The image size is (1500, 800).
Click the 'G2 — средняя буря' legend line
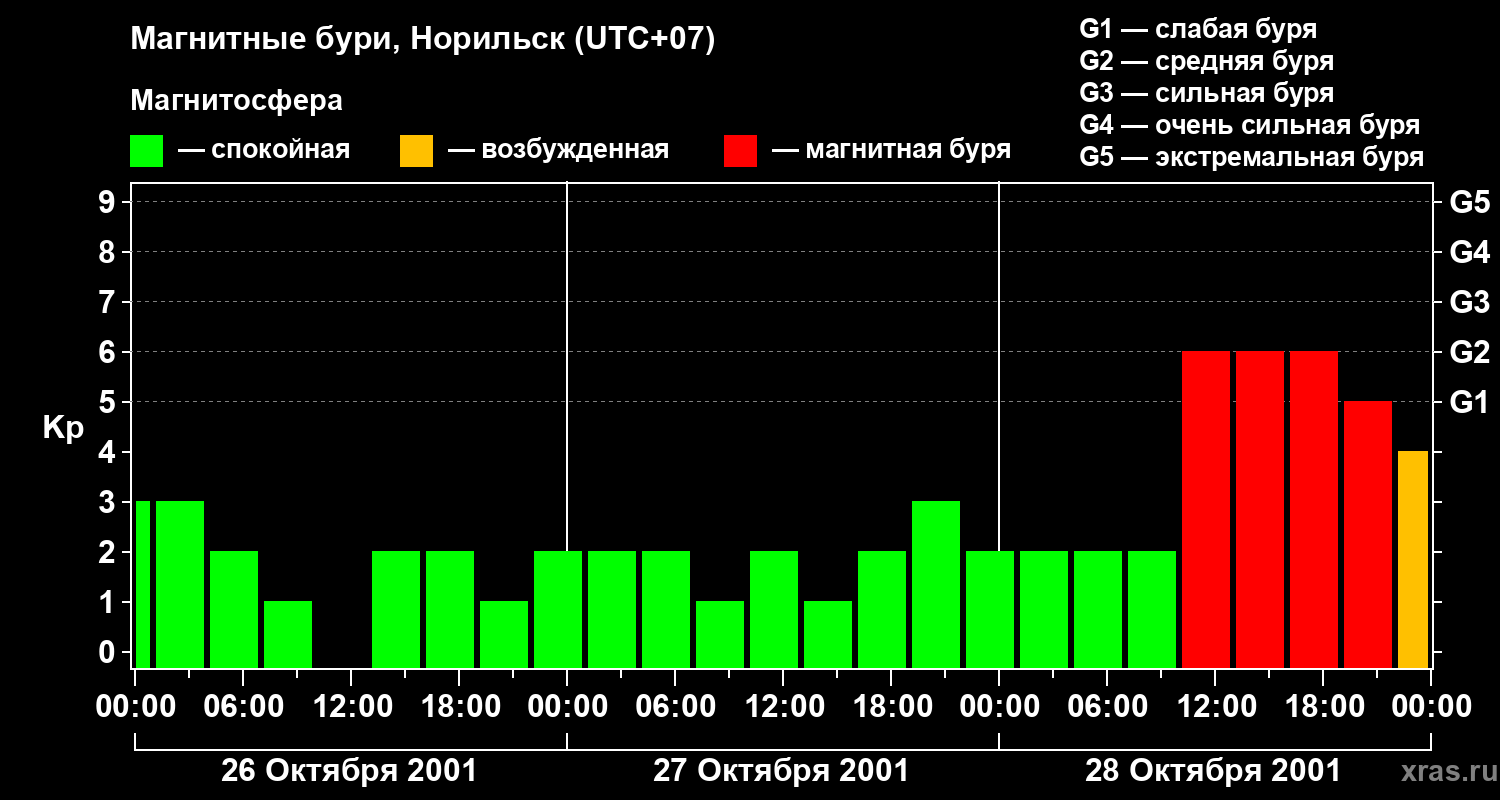(1206, 61)
